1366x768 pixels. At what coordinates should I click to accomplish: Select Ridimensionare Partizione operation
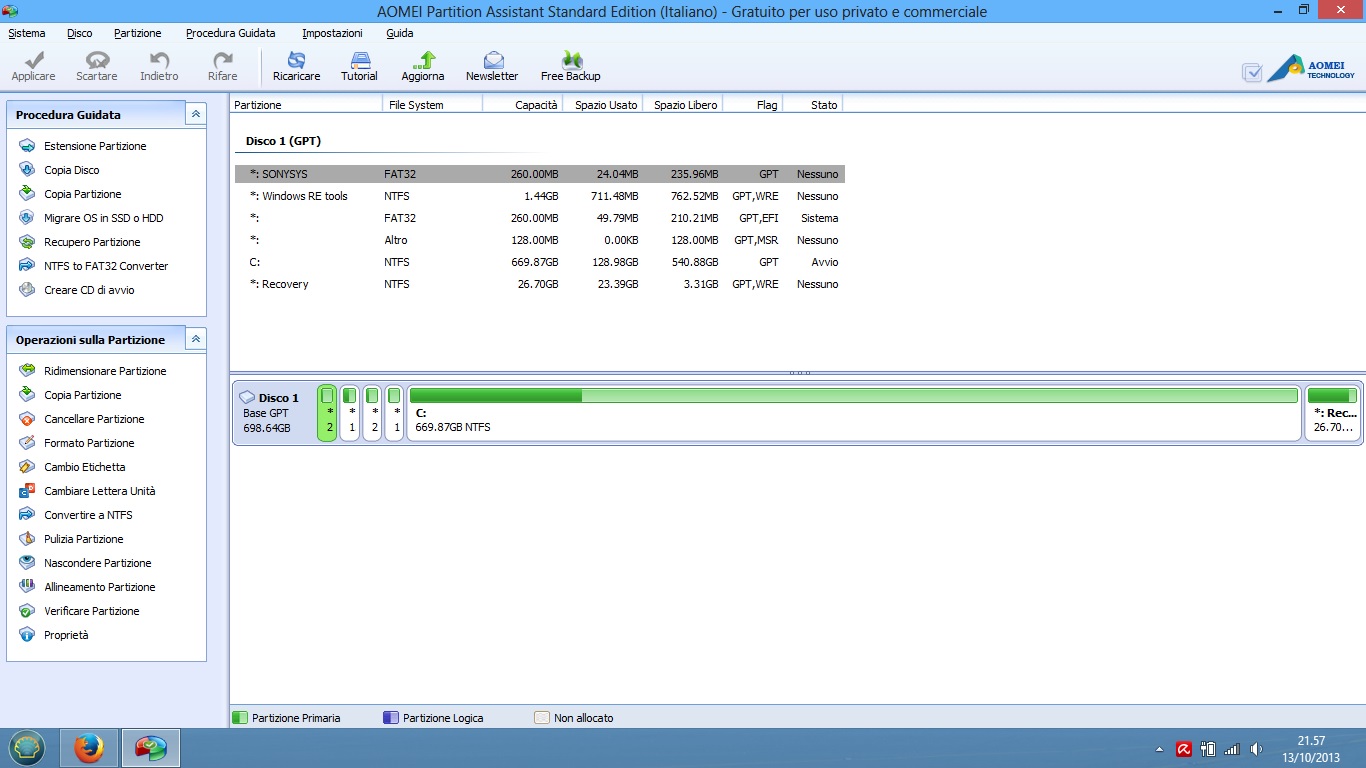pyautogui.click(x=105, y=371)
